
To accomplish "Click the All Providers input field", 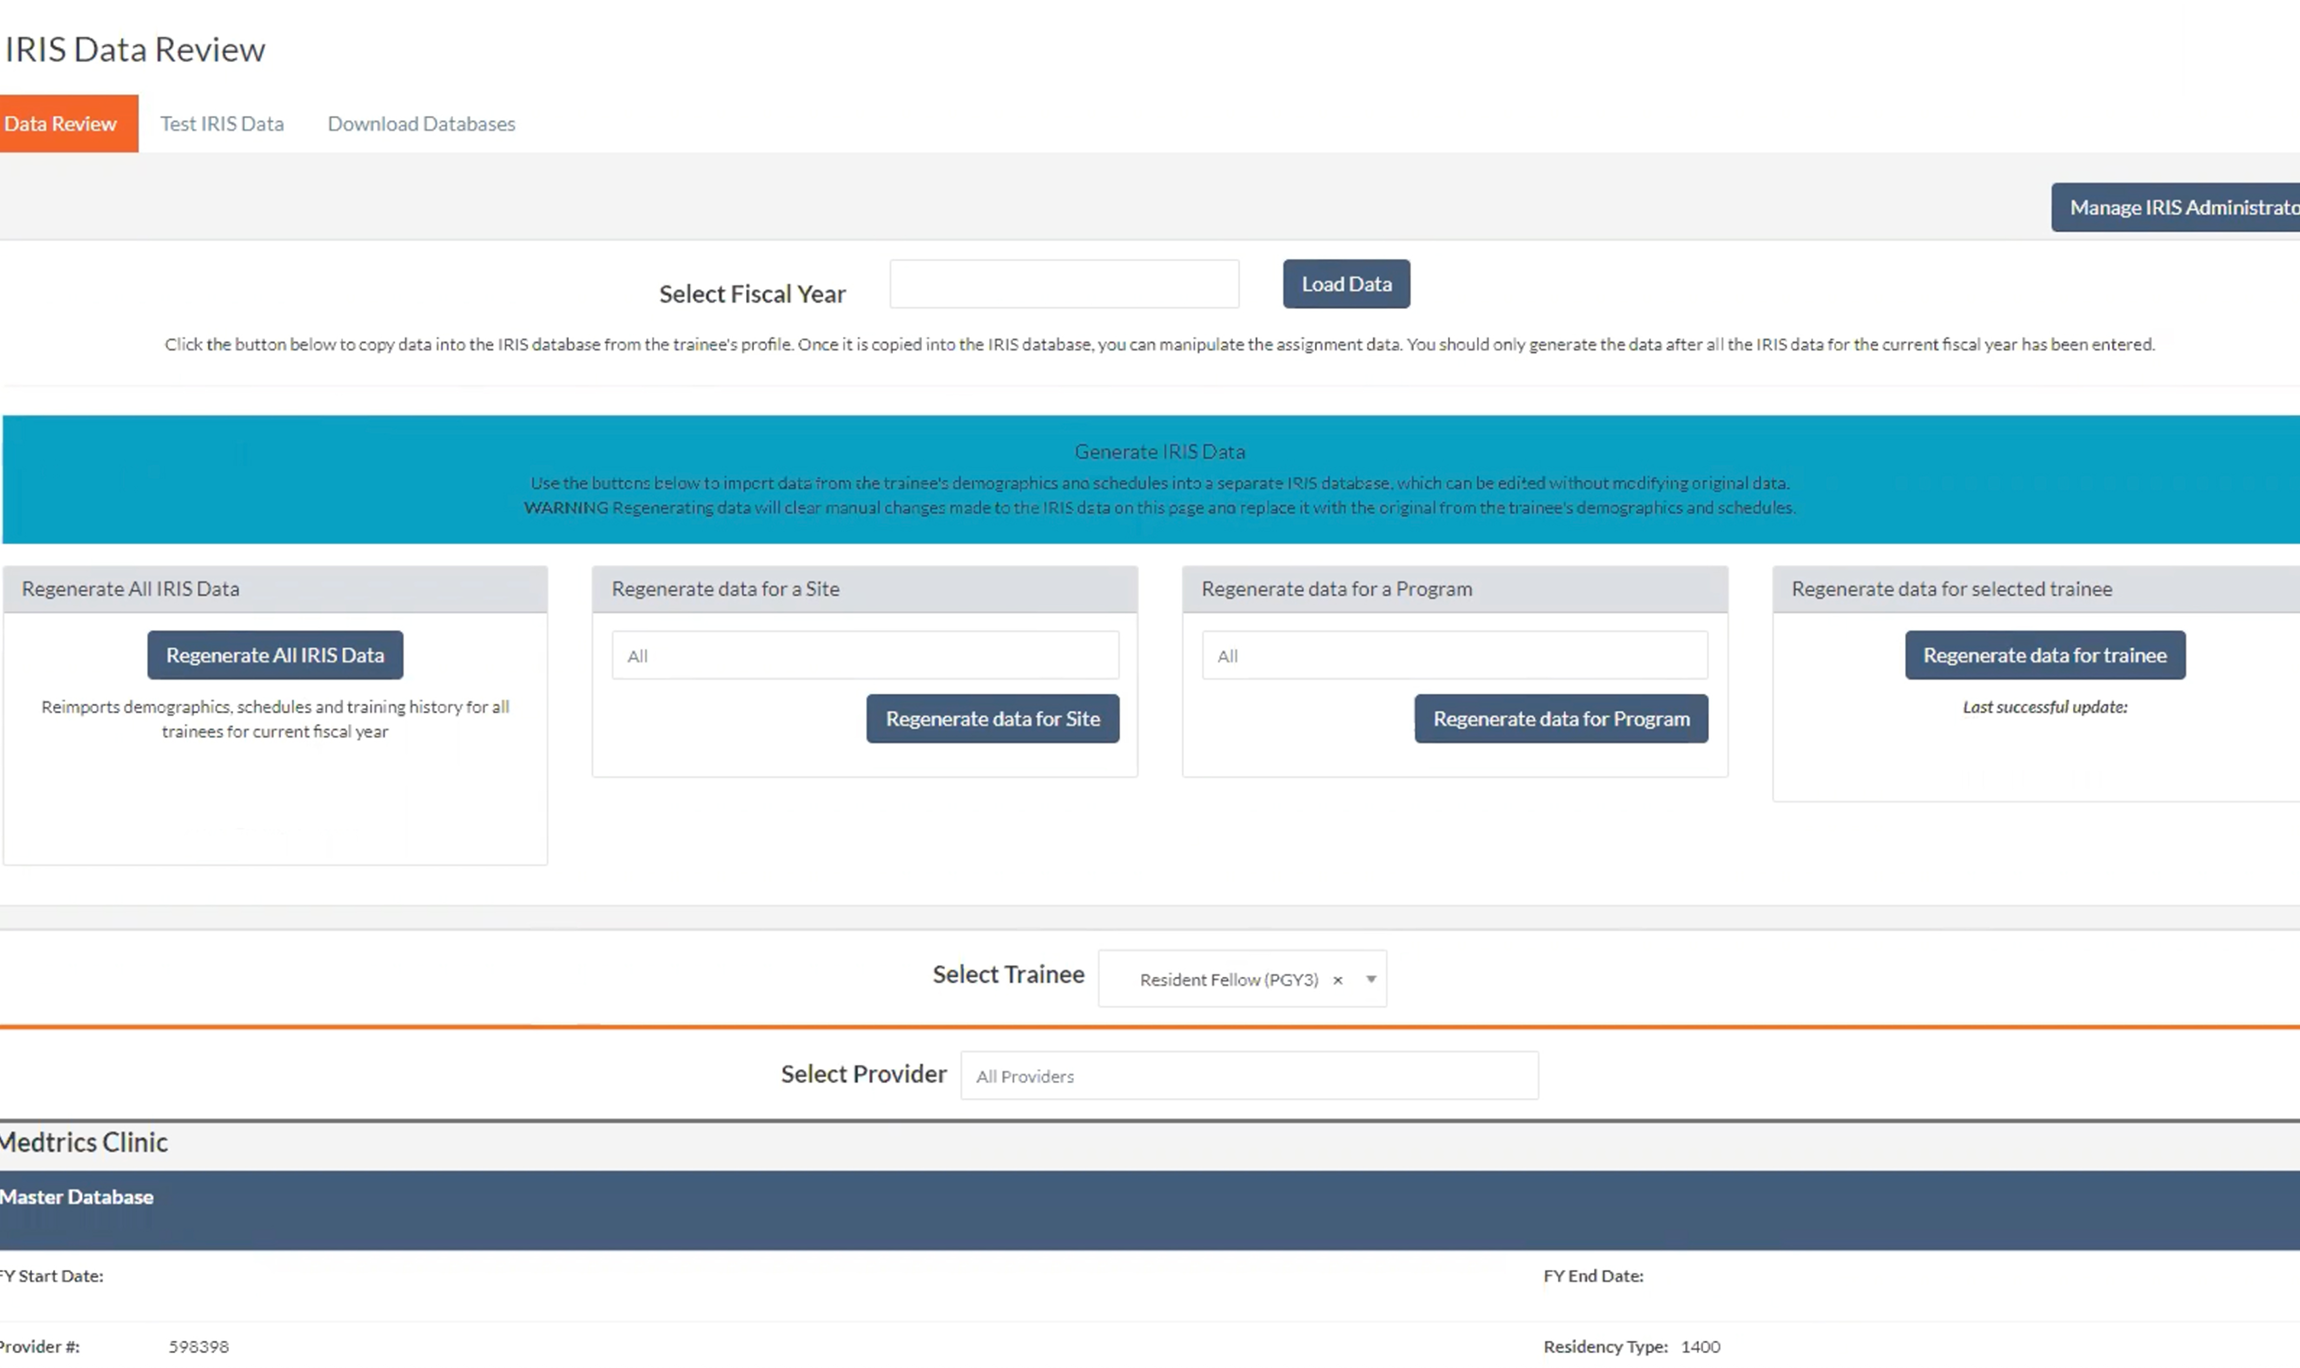I will point(1249,1076).
